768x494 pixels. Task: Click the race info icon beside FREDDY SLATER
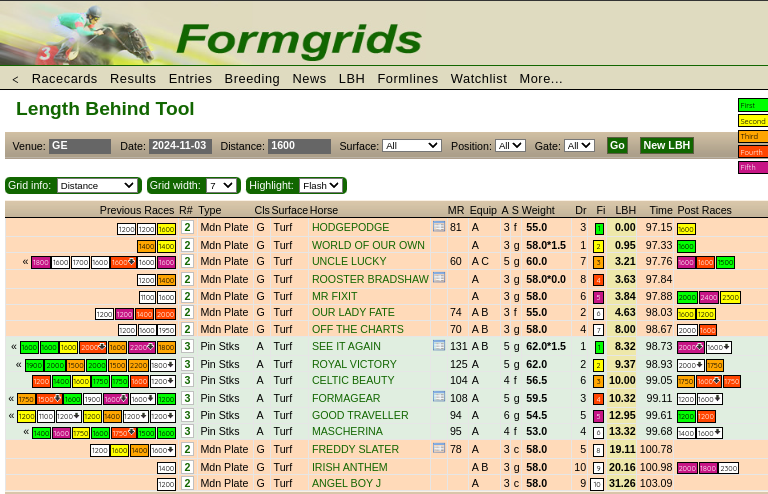pos(439,449)
